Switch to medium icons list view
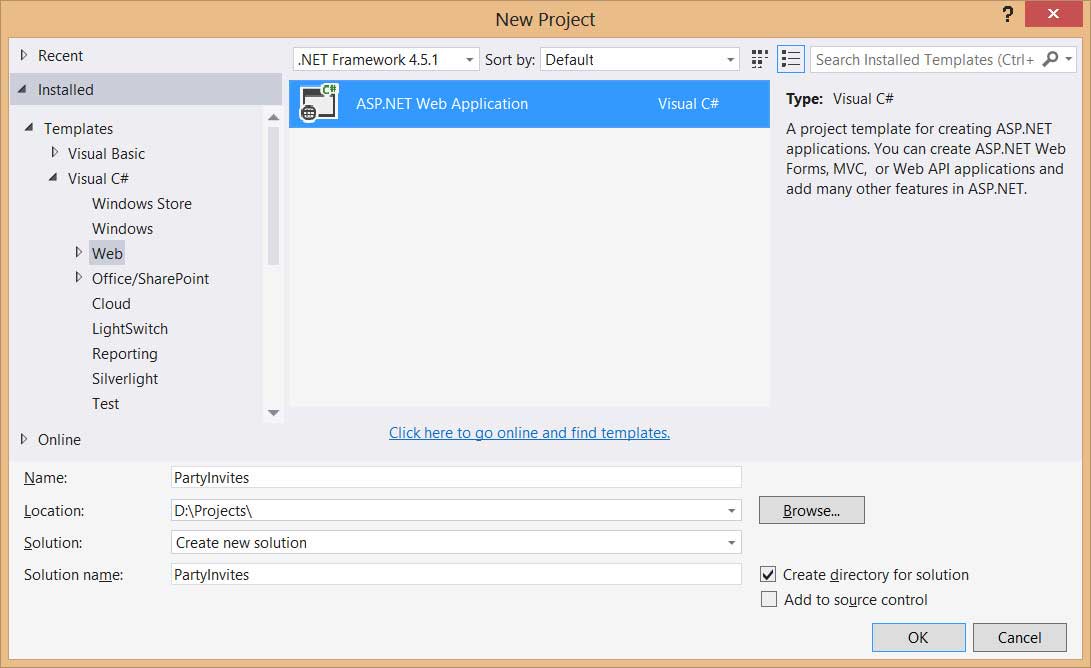Image resolution: width=1091 pixels, height=668 pixels. click(790, 59)
